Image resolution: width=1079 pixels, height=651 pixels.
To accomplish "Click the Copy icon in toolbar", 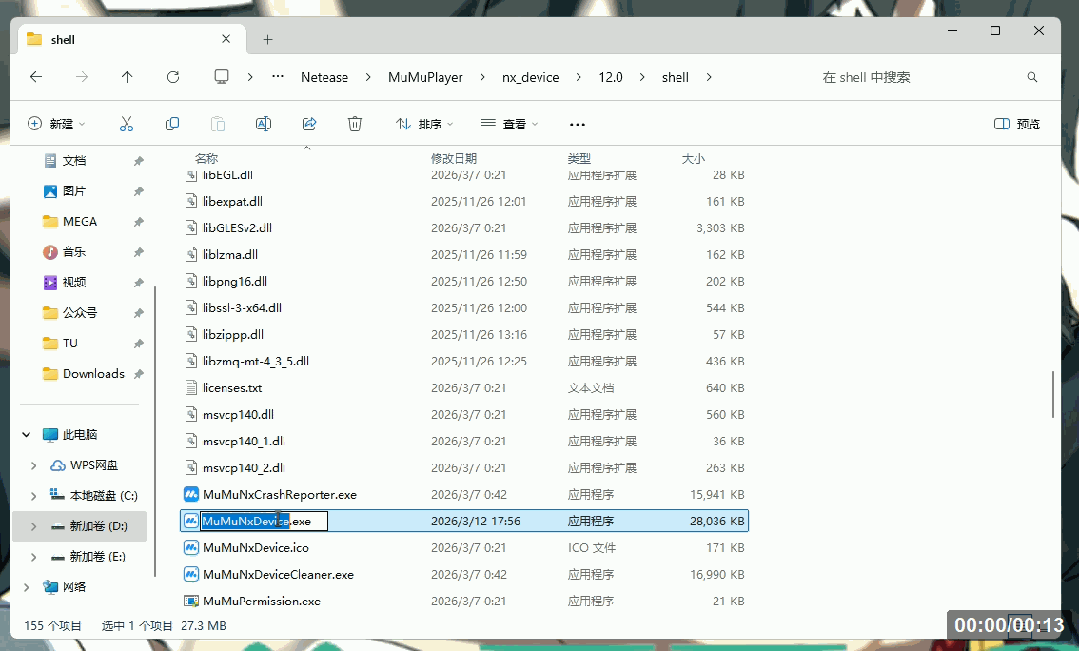I will (172, 124).
